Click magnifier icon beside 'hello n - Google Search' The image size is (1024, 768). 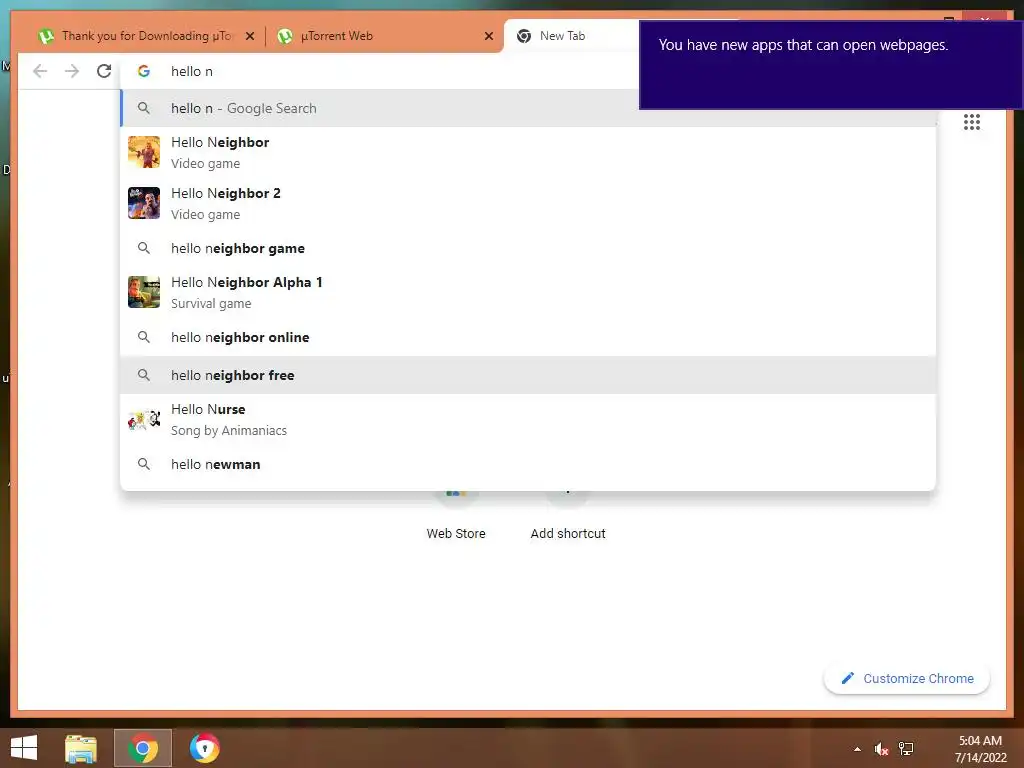point(144,108)
